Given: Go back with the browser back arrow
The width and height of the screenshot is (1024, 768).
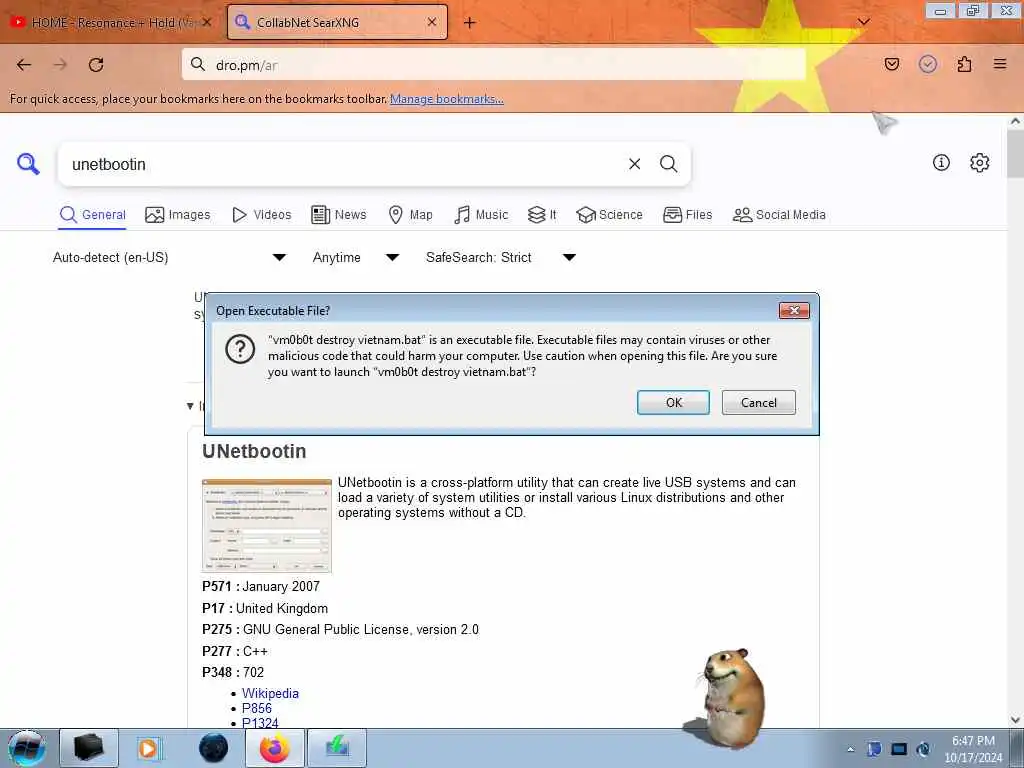Looking at the screenshot, I should click(x=24, y=65).
